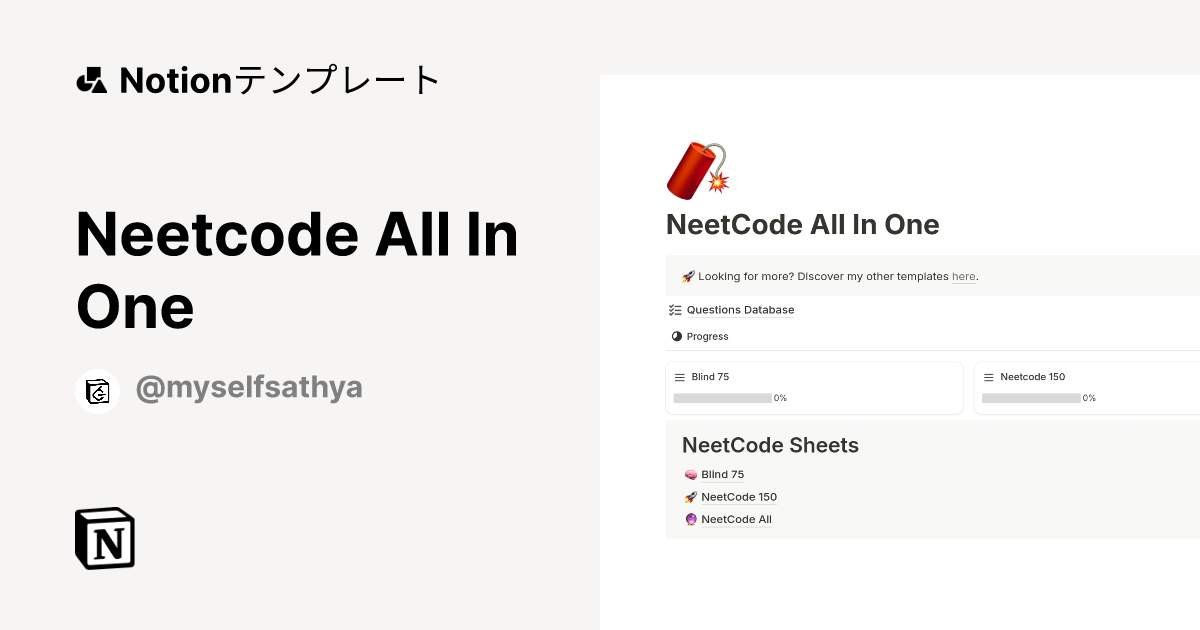Viewport: 1200px width, 630px height.
Task: Open the Progress page
Action: point(706,336)
